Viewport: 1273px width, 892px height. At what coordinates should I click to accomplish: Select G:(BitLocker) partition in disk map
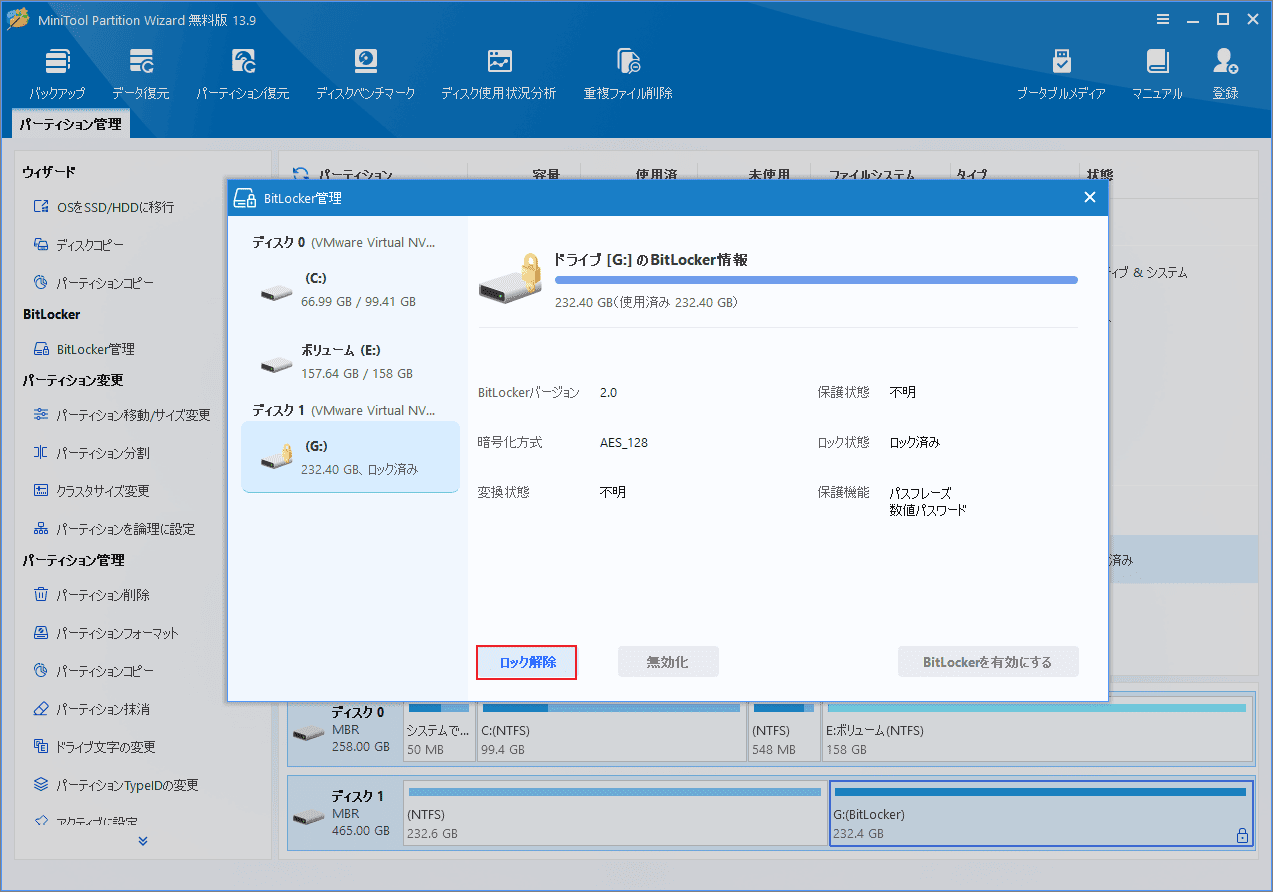point(1041,812)
